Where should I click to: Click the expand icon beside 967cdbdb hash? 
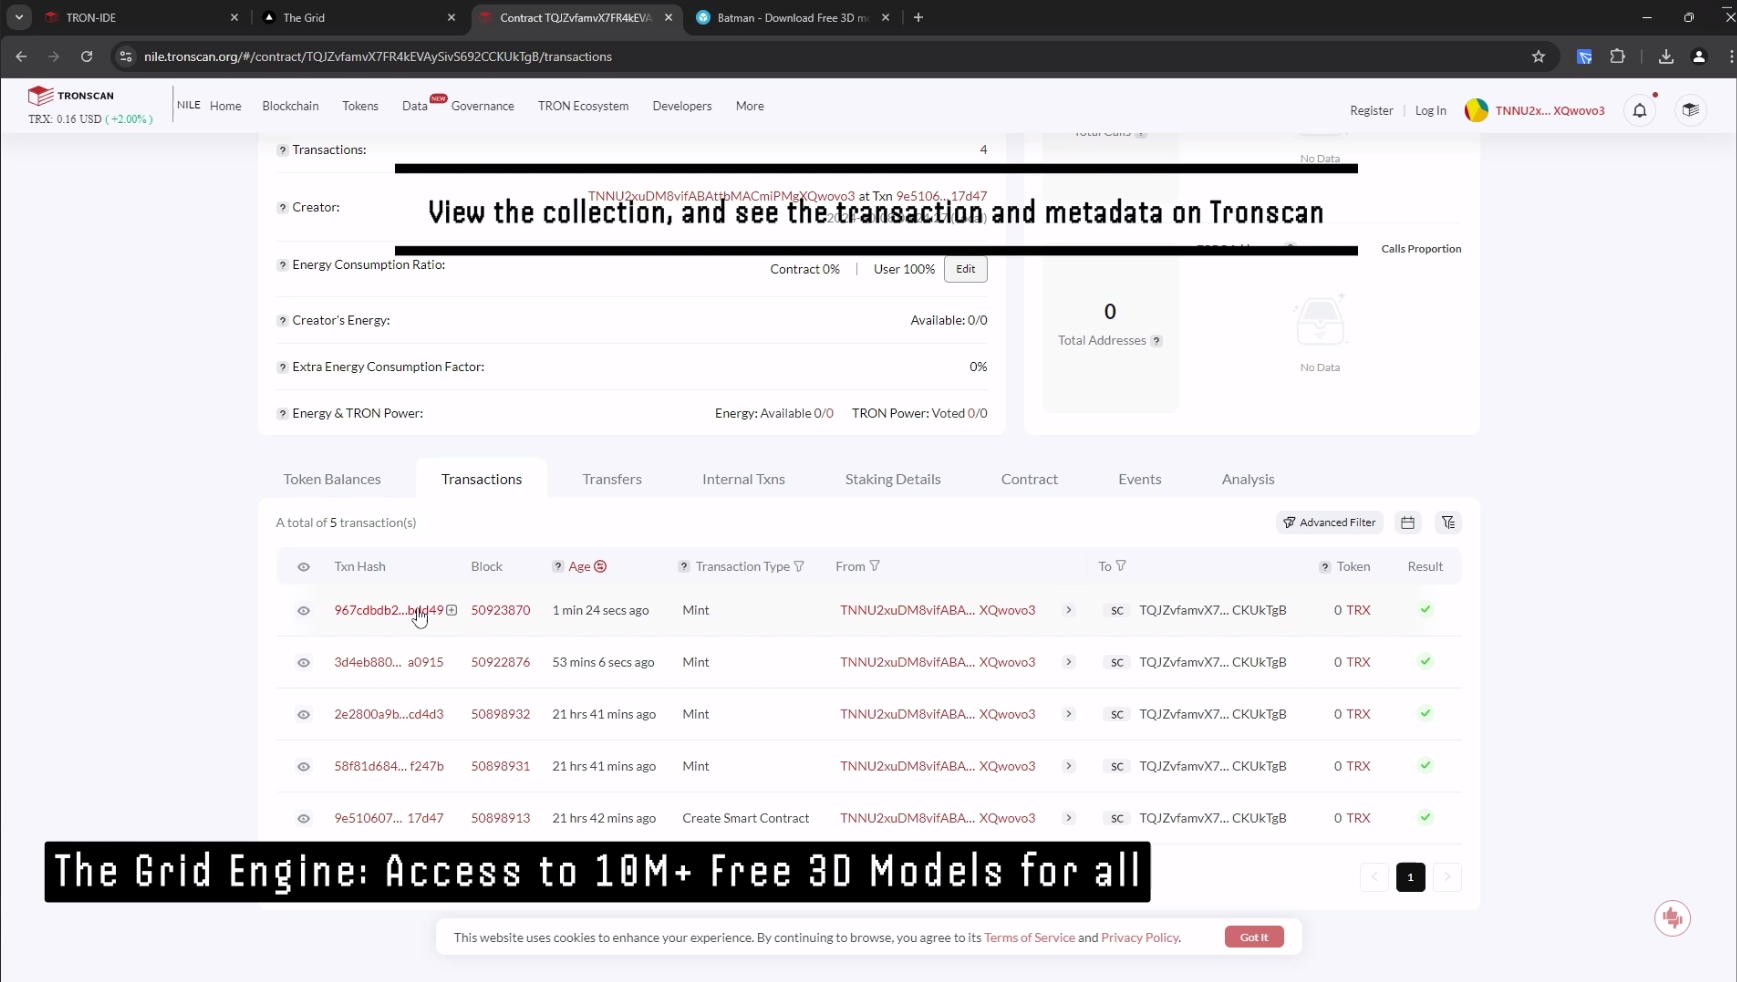[x=452, y=610]
